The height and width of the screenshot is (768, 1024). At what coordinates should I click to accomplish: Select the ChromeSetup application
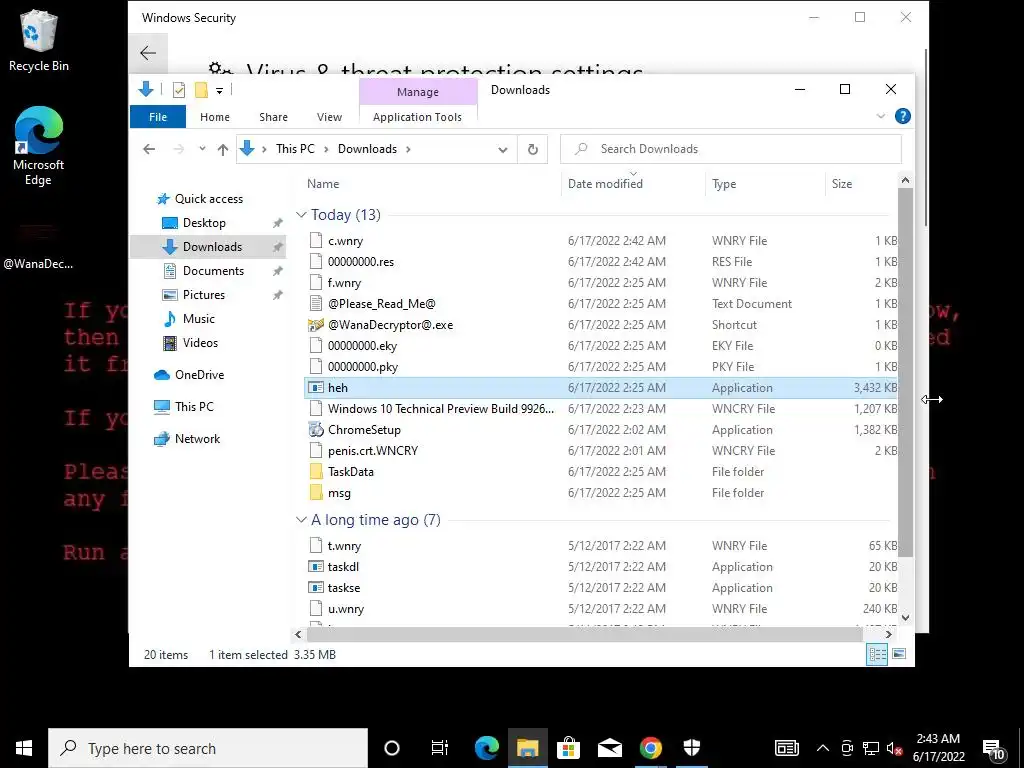[x=601, y=430]
